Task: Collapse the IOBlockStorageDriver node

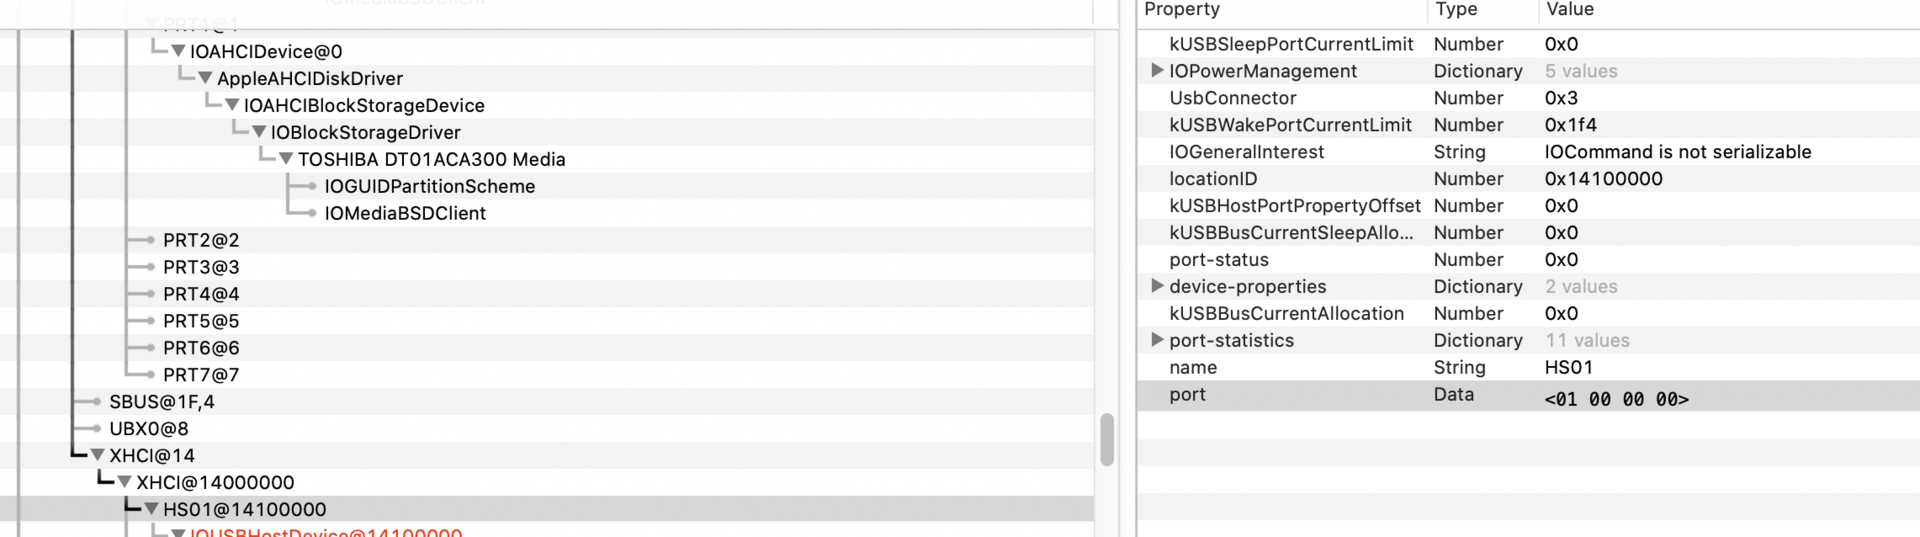Action: [259, 132]
